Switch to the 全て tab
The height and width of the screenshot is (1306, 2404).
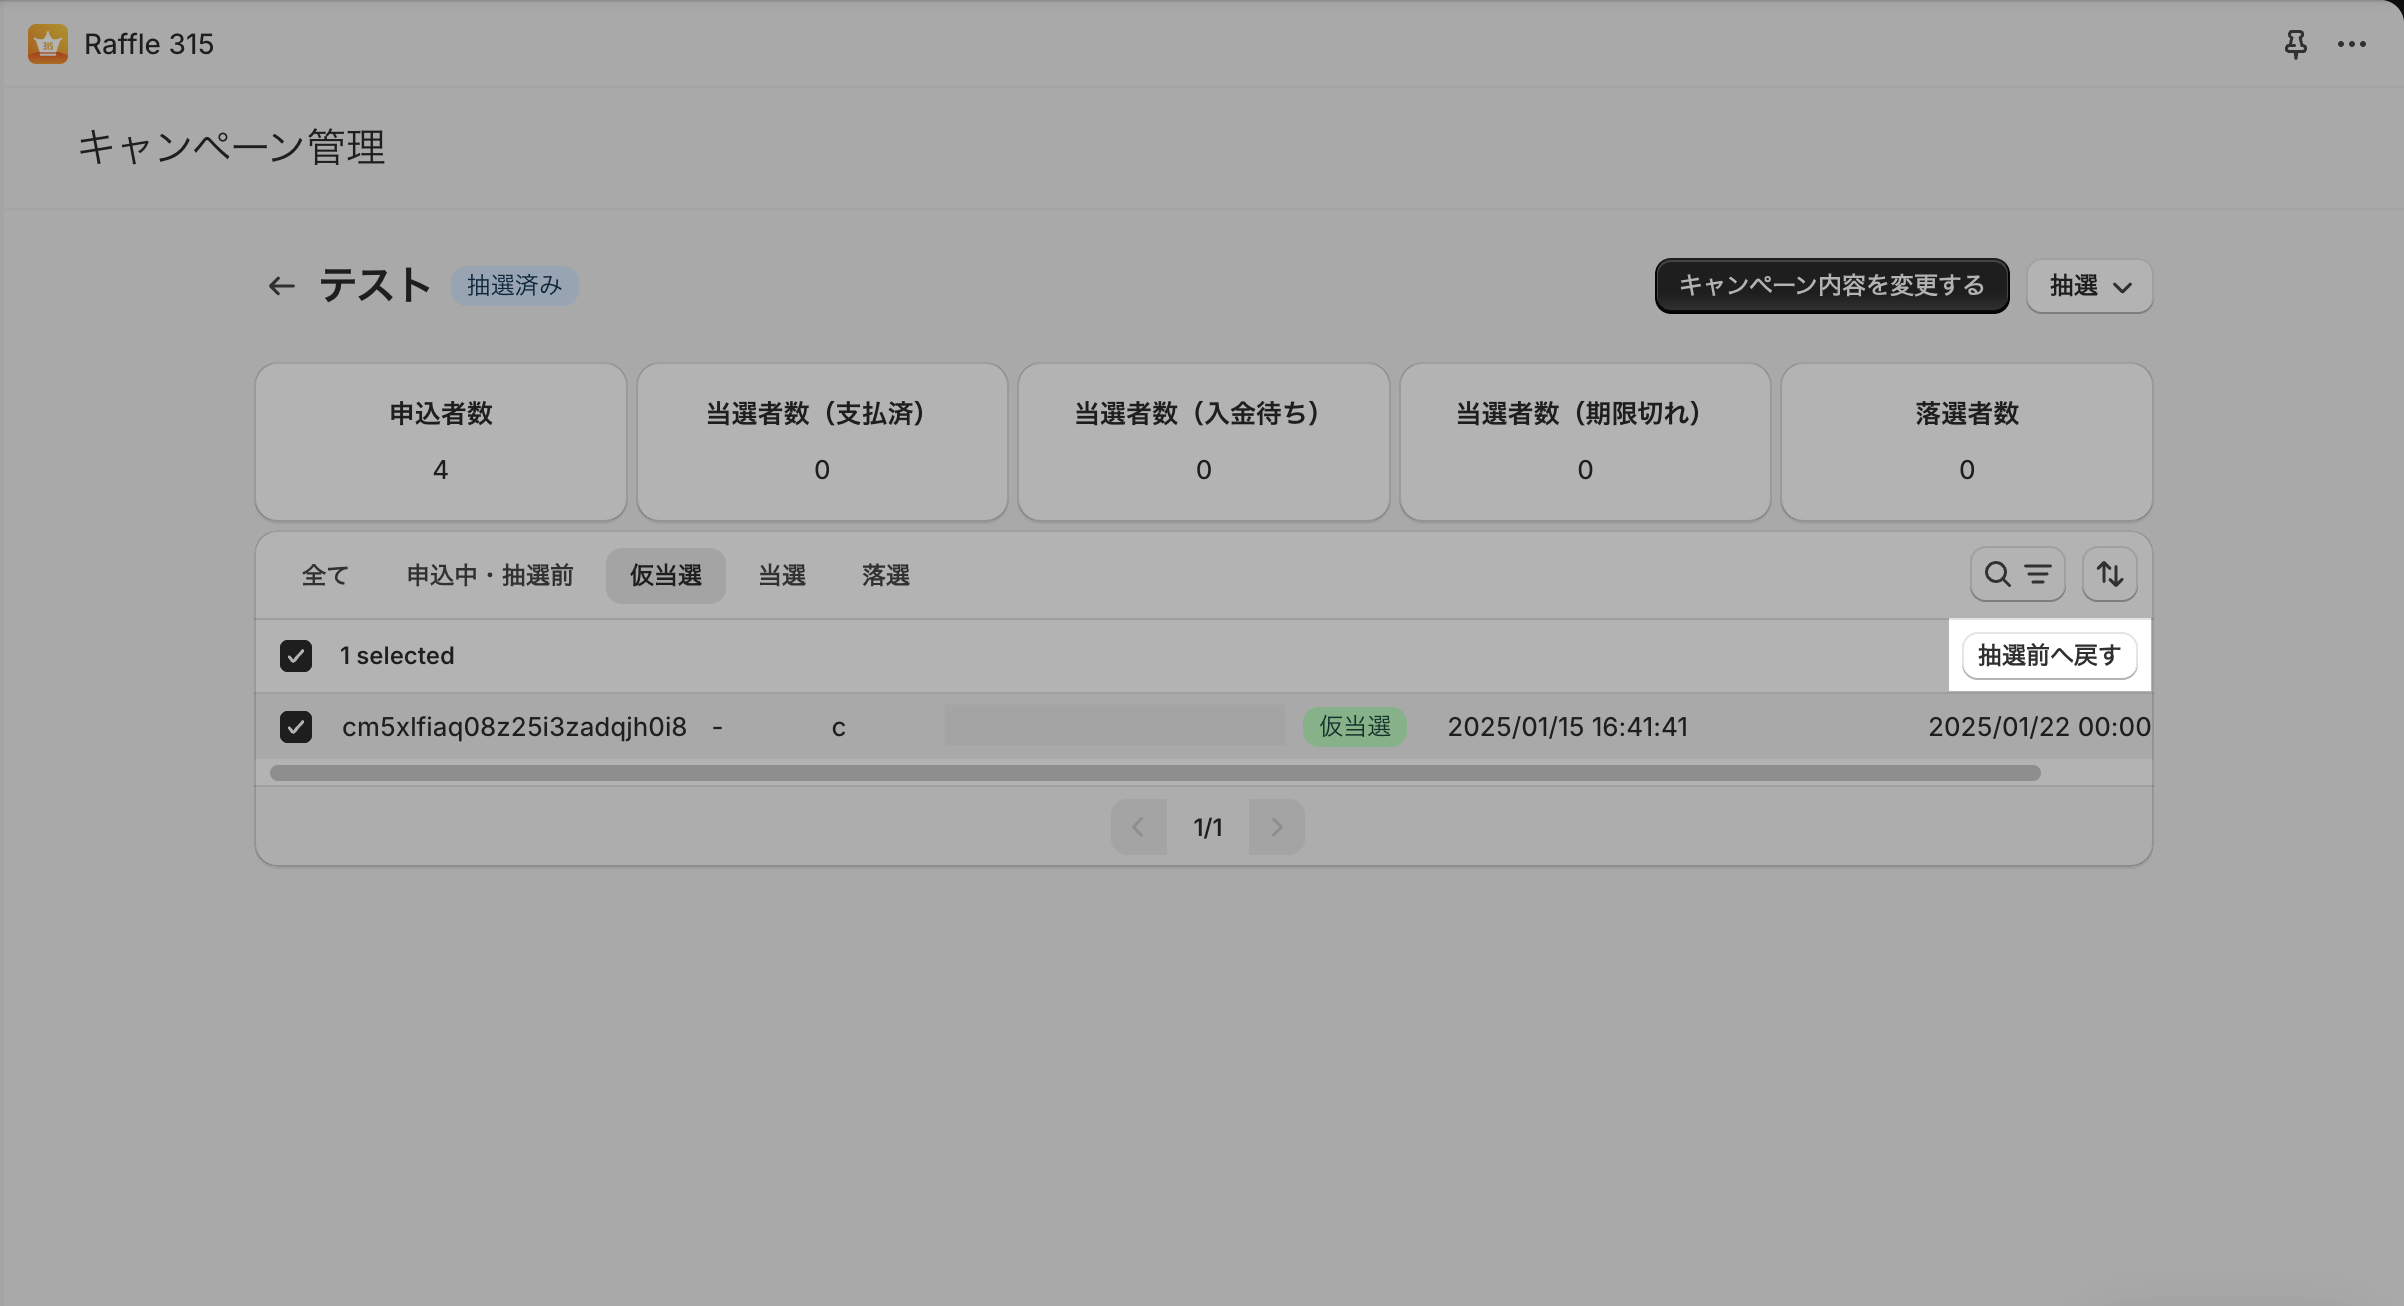tap(325, 576)
